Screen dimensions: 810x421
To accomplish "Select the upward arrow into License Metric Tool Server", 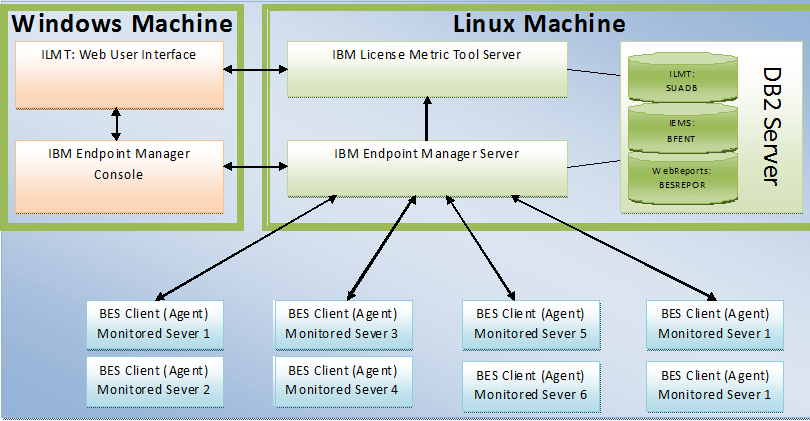I will pos(427,118).
